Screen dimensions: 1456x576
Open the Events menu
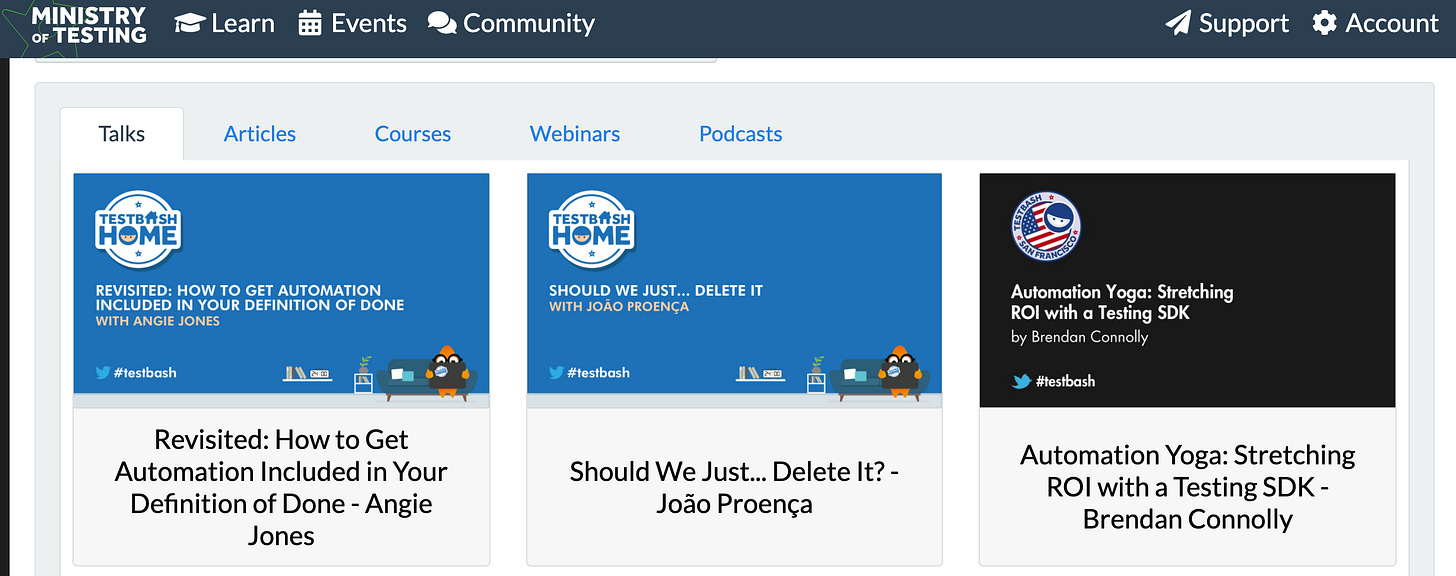point(352,23)
